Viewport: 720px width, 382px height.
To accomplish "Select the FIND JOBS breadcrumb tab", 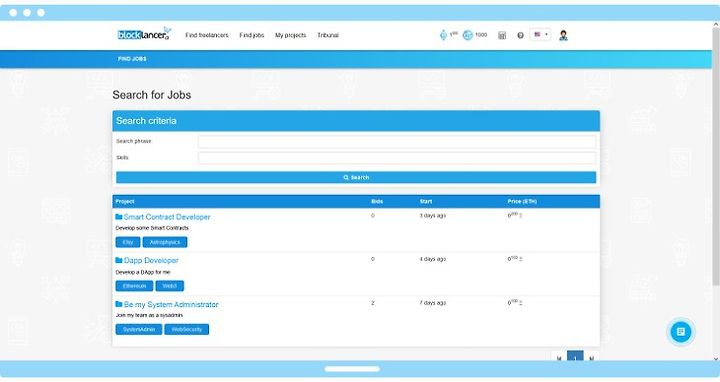I will (x=132, y=59).
